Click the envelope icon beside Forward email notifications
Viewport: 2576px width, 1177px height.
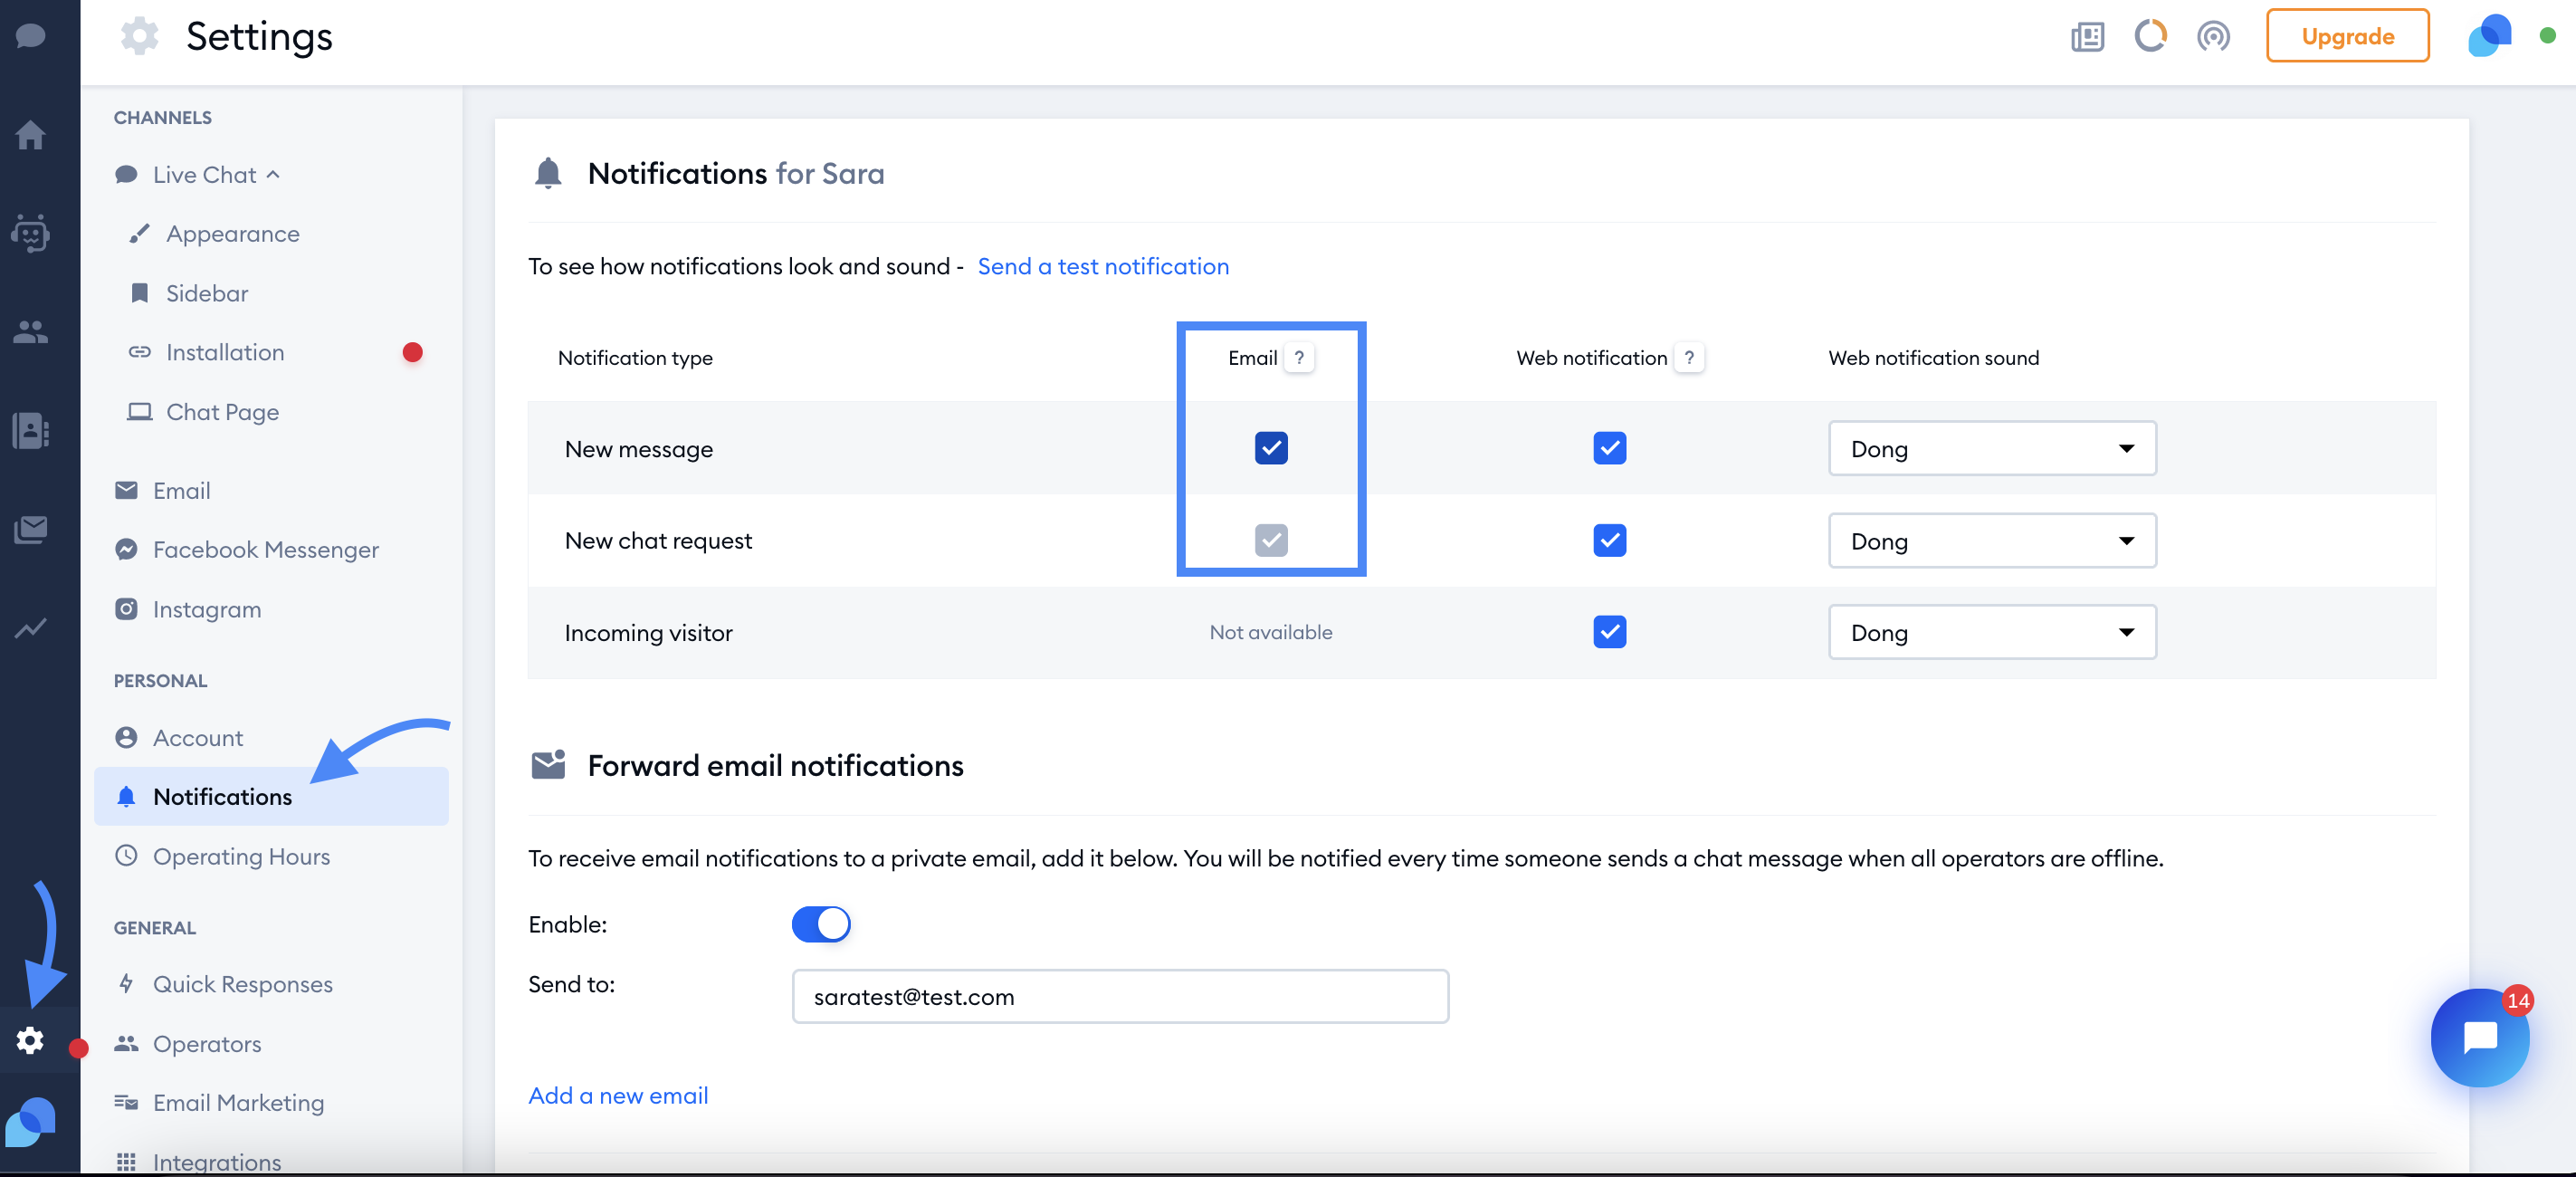(x=548, y=765)
